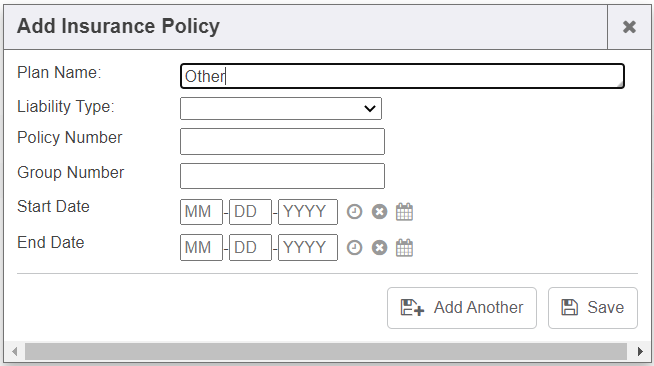Click the Liability Type dropdown arrow
654x366 pixels.
(x=370, y=109)
